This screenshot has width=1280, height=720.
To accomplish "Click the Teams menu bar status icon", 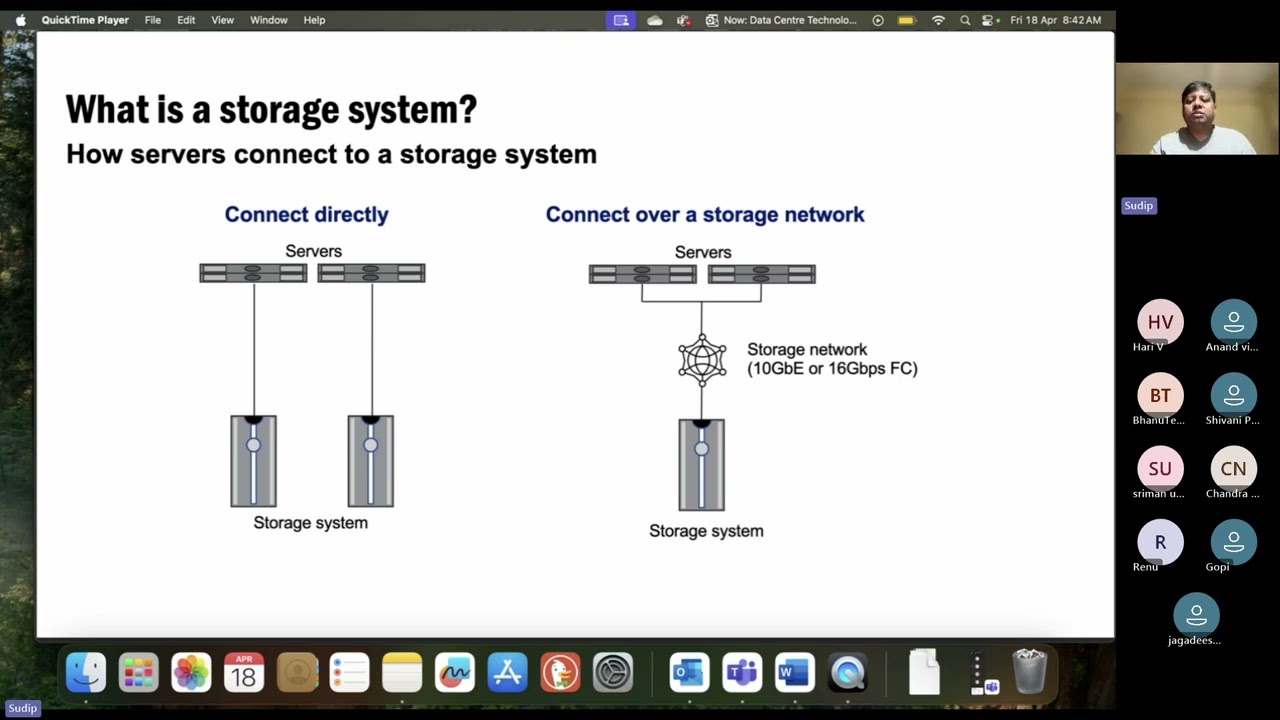I will [684, 20].
